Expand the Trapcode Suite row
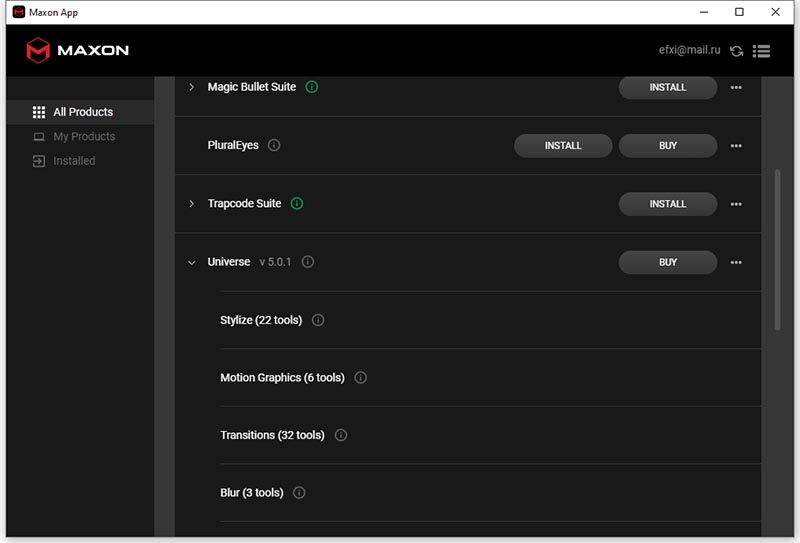 tap(191, 204)
